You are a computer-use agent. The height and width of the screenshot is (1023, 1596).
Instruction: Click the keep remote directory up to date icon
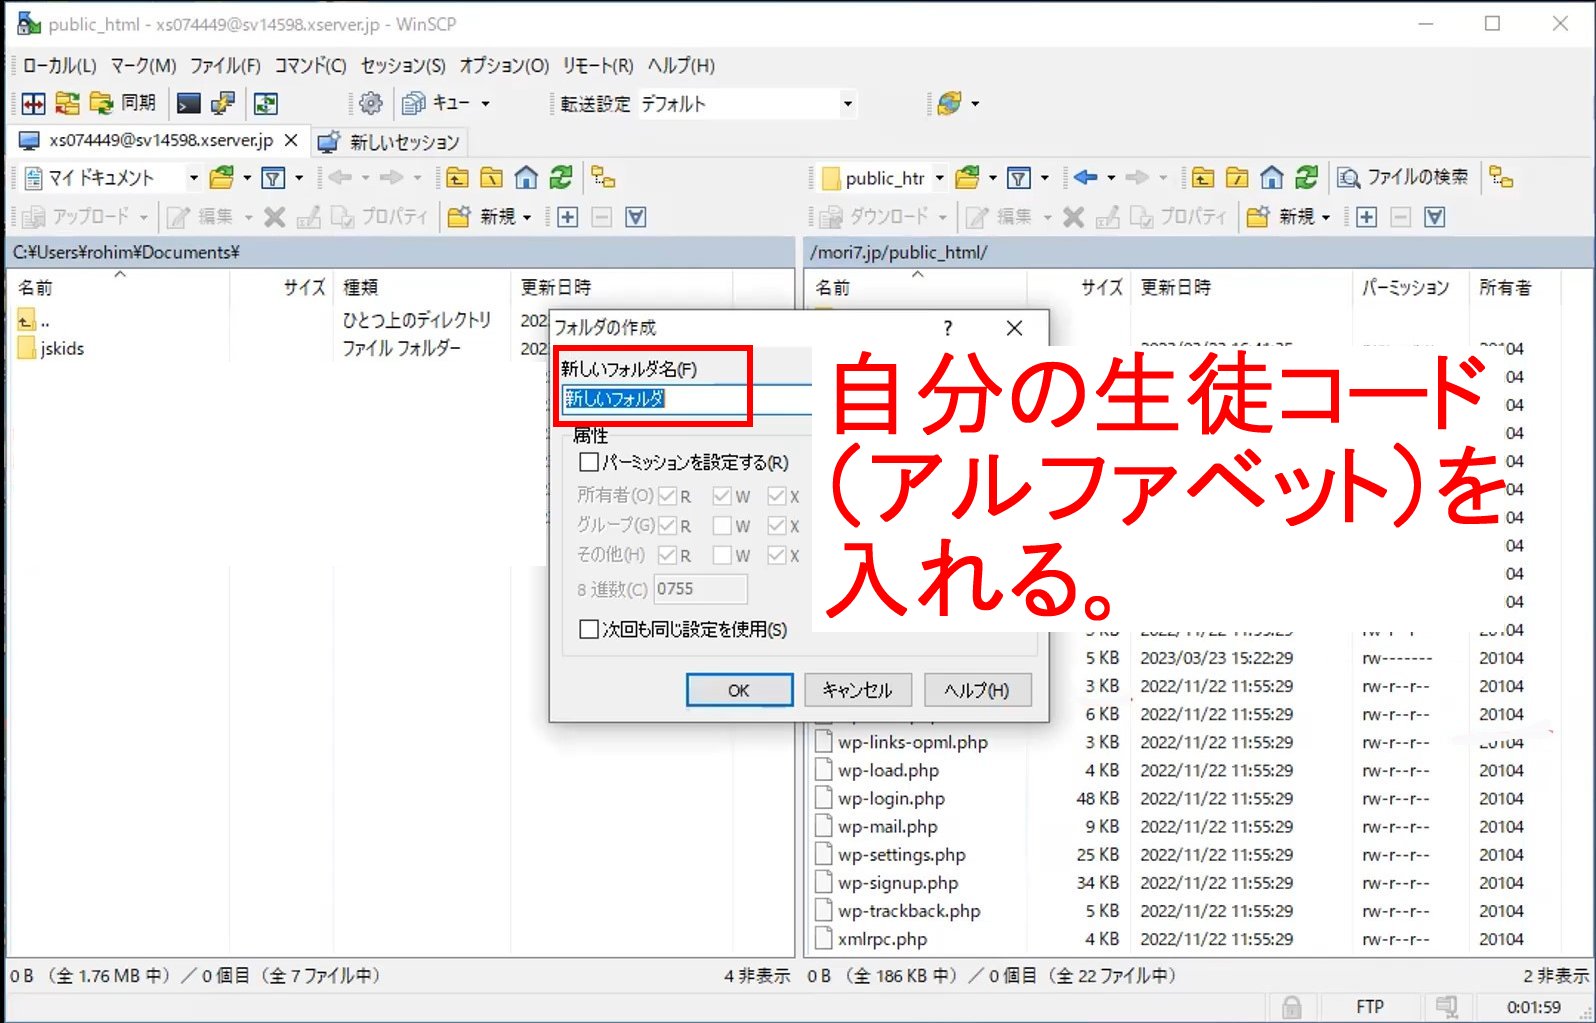[x=265, y=103]
